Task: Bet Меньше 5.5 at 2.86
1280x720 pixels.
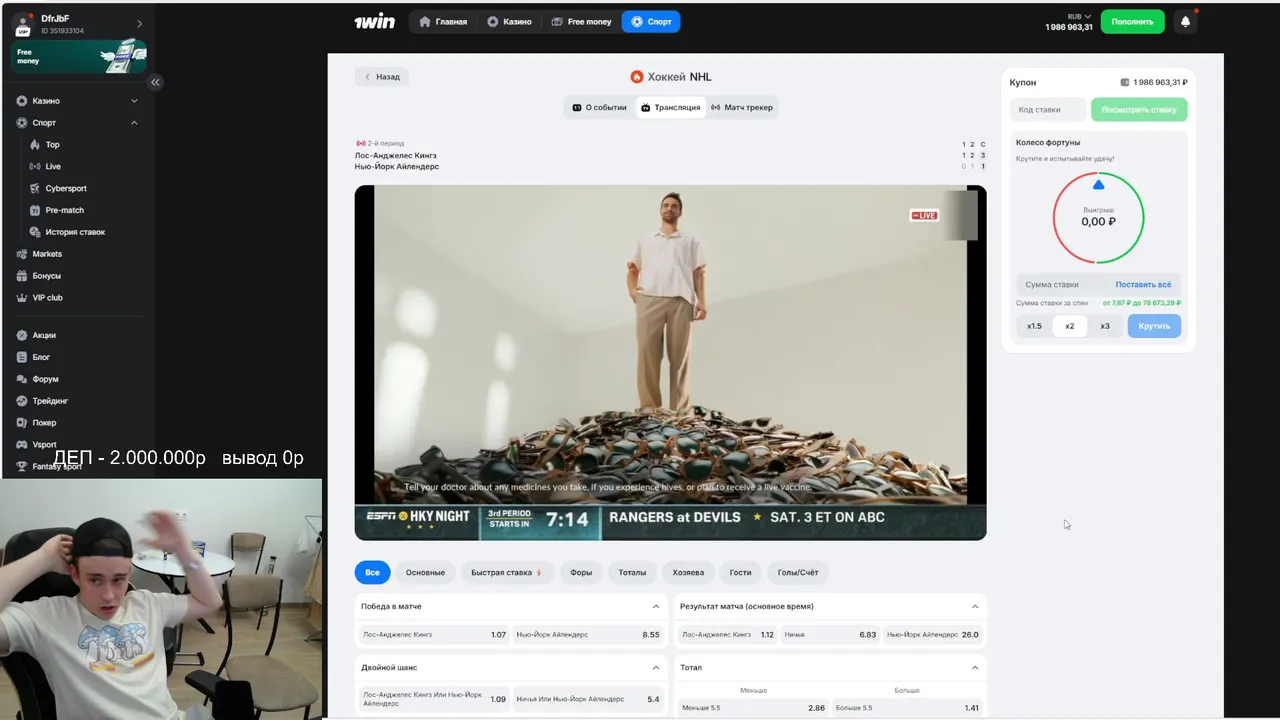Action: (x=753, y=708)
